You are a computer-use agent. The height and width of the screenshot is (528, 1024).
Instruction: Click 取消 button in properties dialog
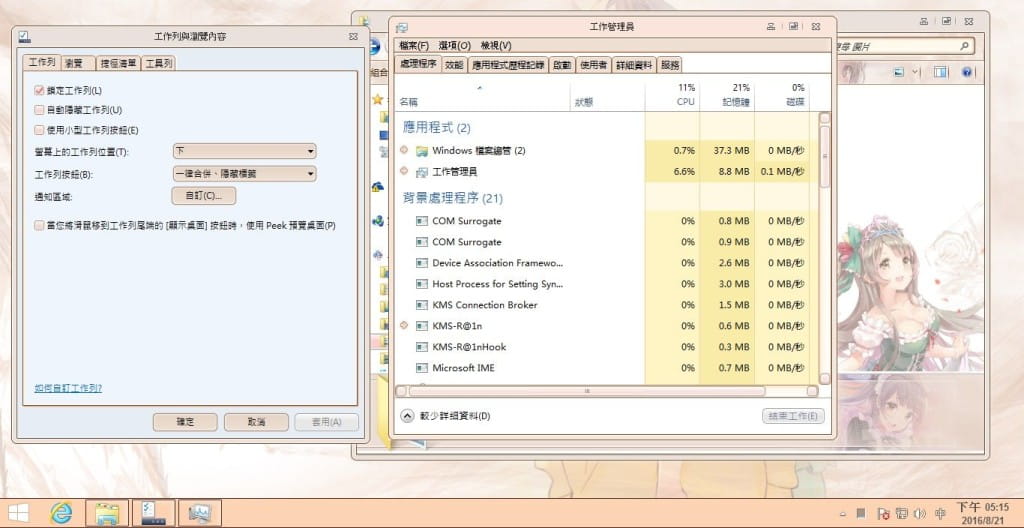tap(256, 422)
